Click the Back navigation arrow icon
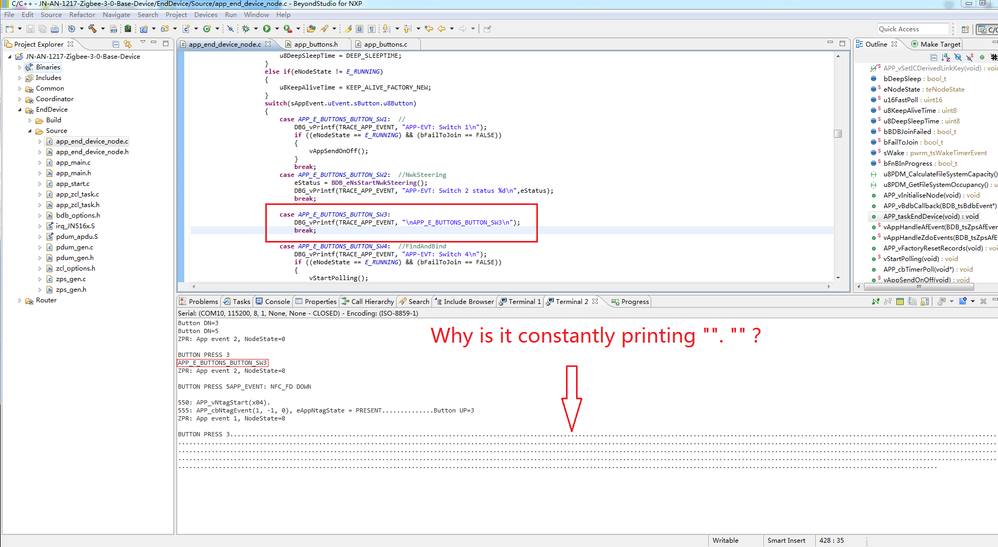The height and width of the screenshot is (547, 998). (x=441, y=29)
